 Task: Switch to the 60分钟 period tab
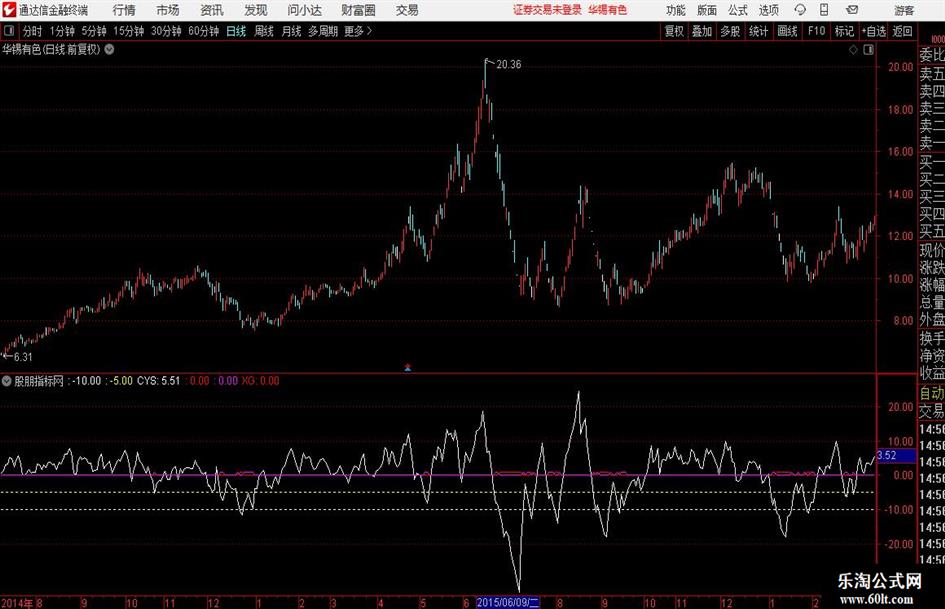203,31
